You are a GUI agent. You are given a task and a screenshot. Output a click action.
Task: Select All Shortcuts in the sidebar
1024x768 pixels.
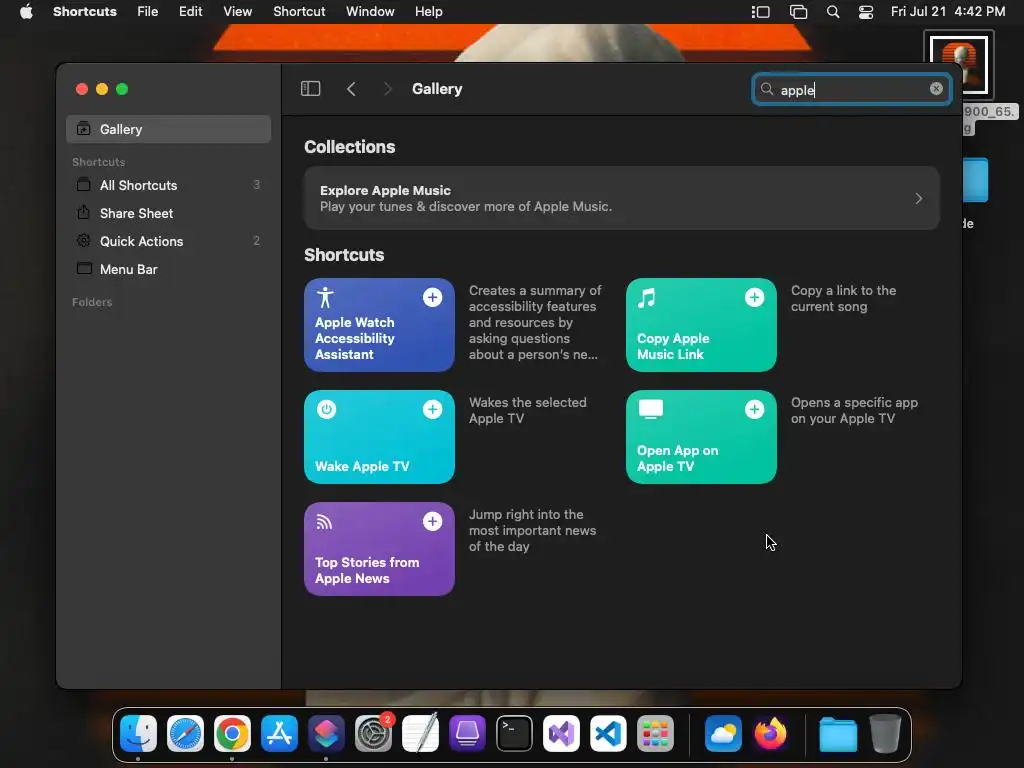(168, 185)
